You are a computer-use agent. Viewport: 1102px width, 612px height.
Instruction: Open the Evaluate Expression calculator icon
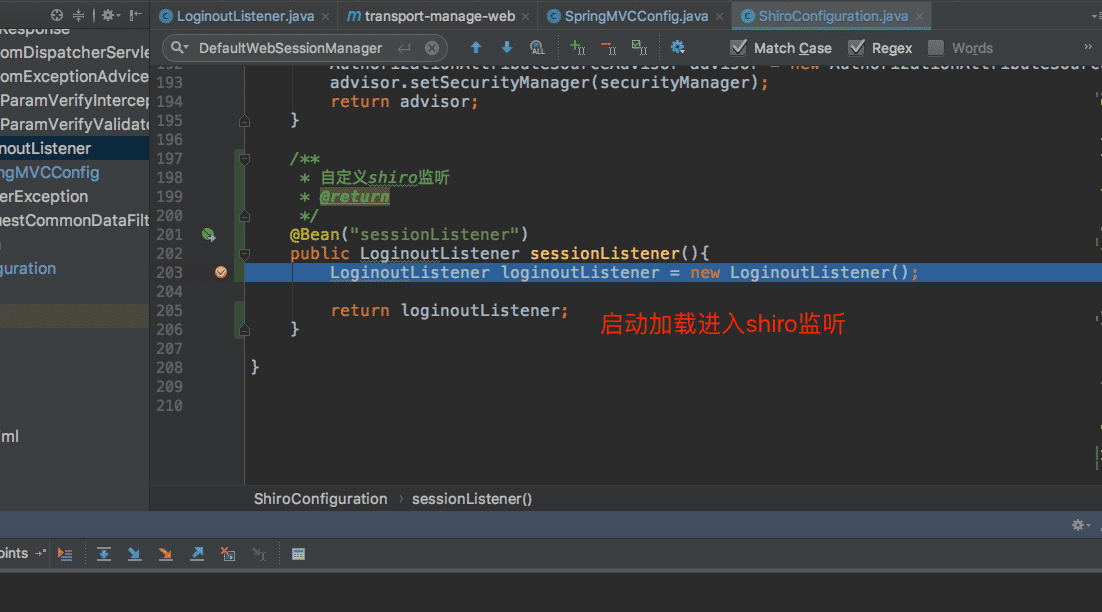[x=297, y=553]
